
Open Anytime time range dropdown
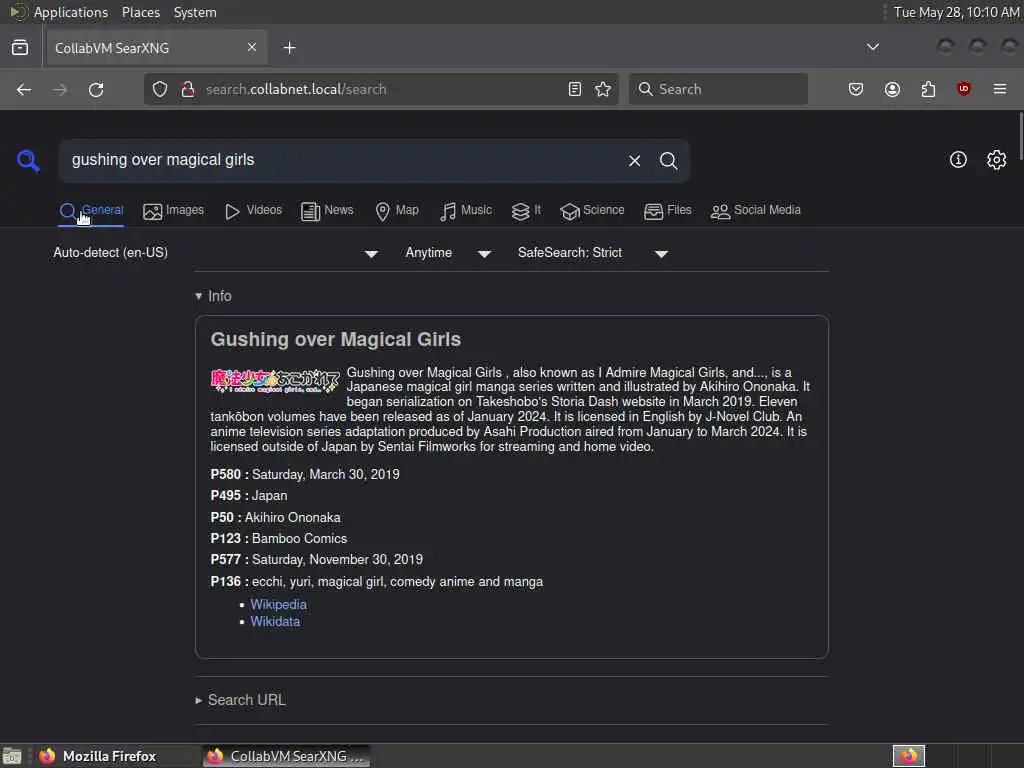[x=448, y=253]
